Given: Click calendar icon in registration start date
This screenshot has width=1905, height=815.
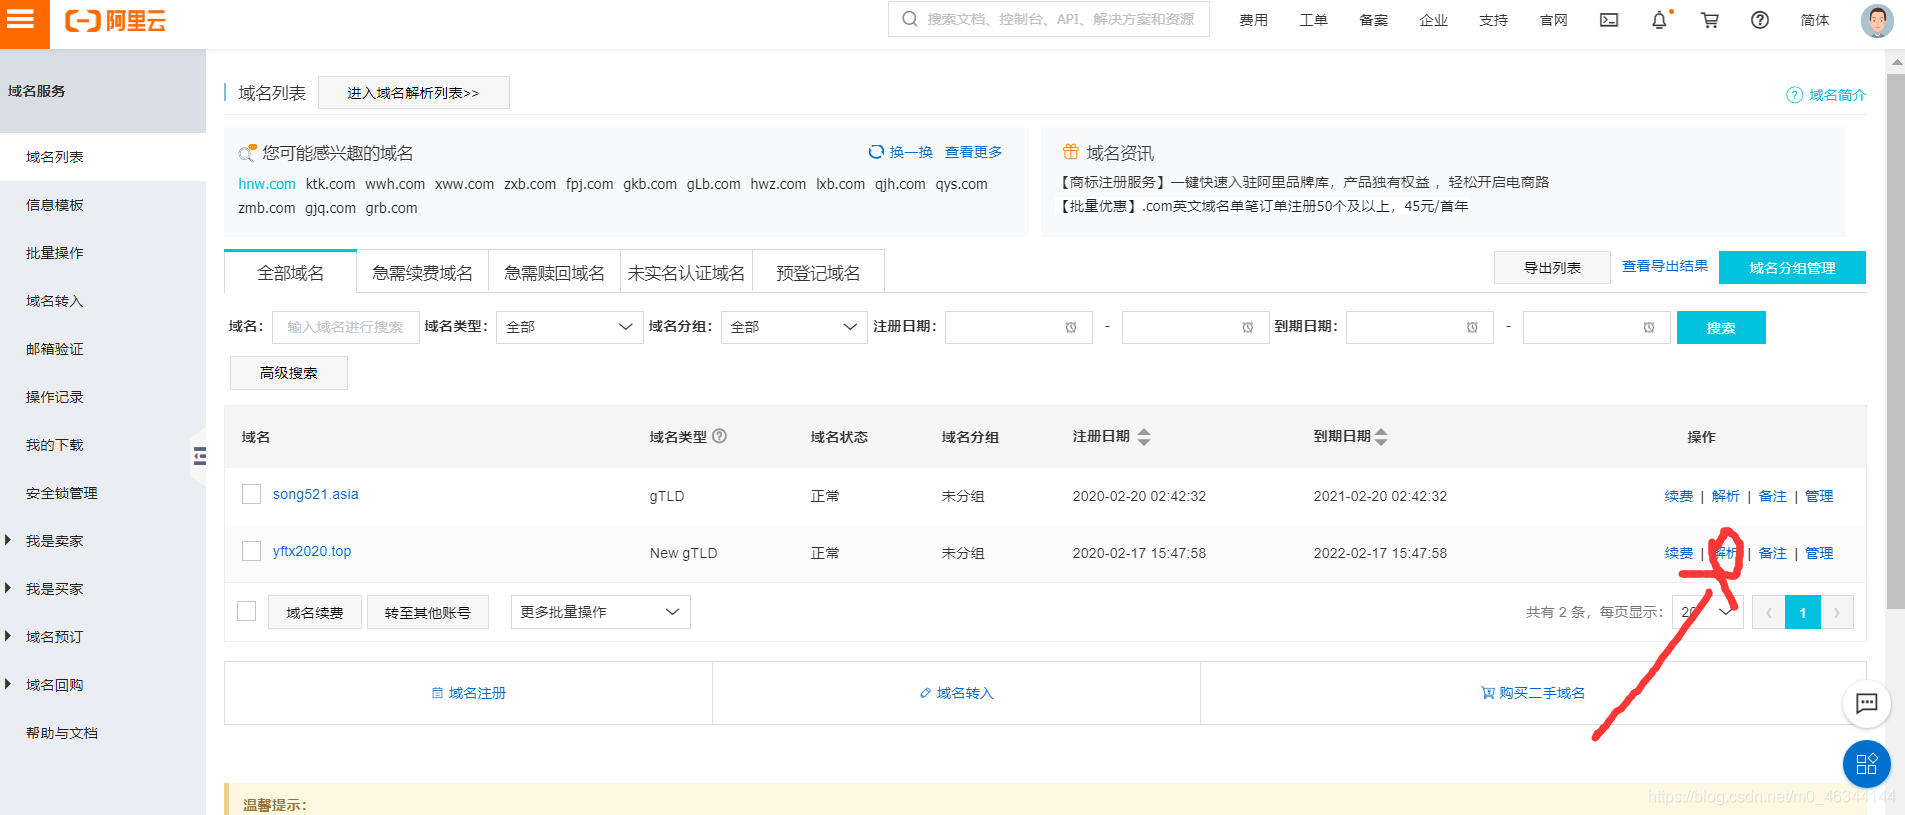Looking at the screenshot, I should (1071, 327).
